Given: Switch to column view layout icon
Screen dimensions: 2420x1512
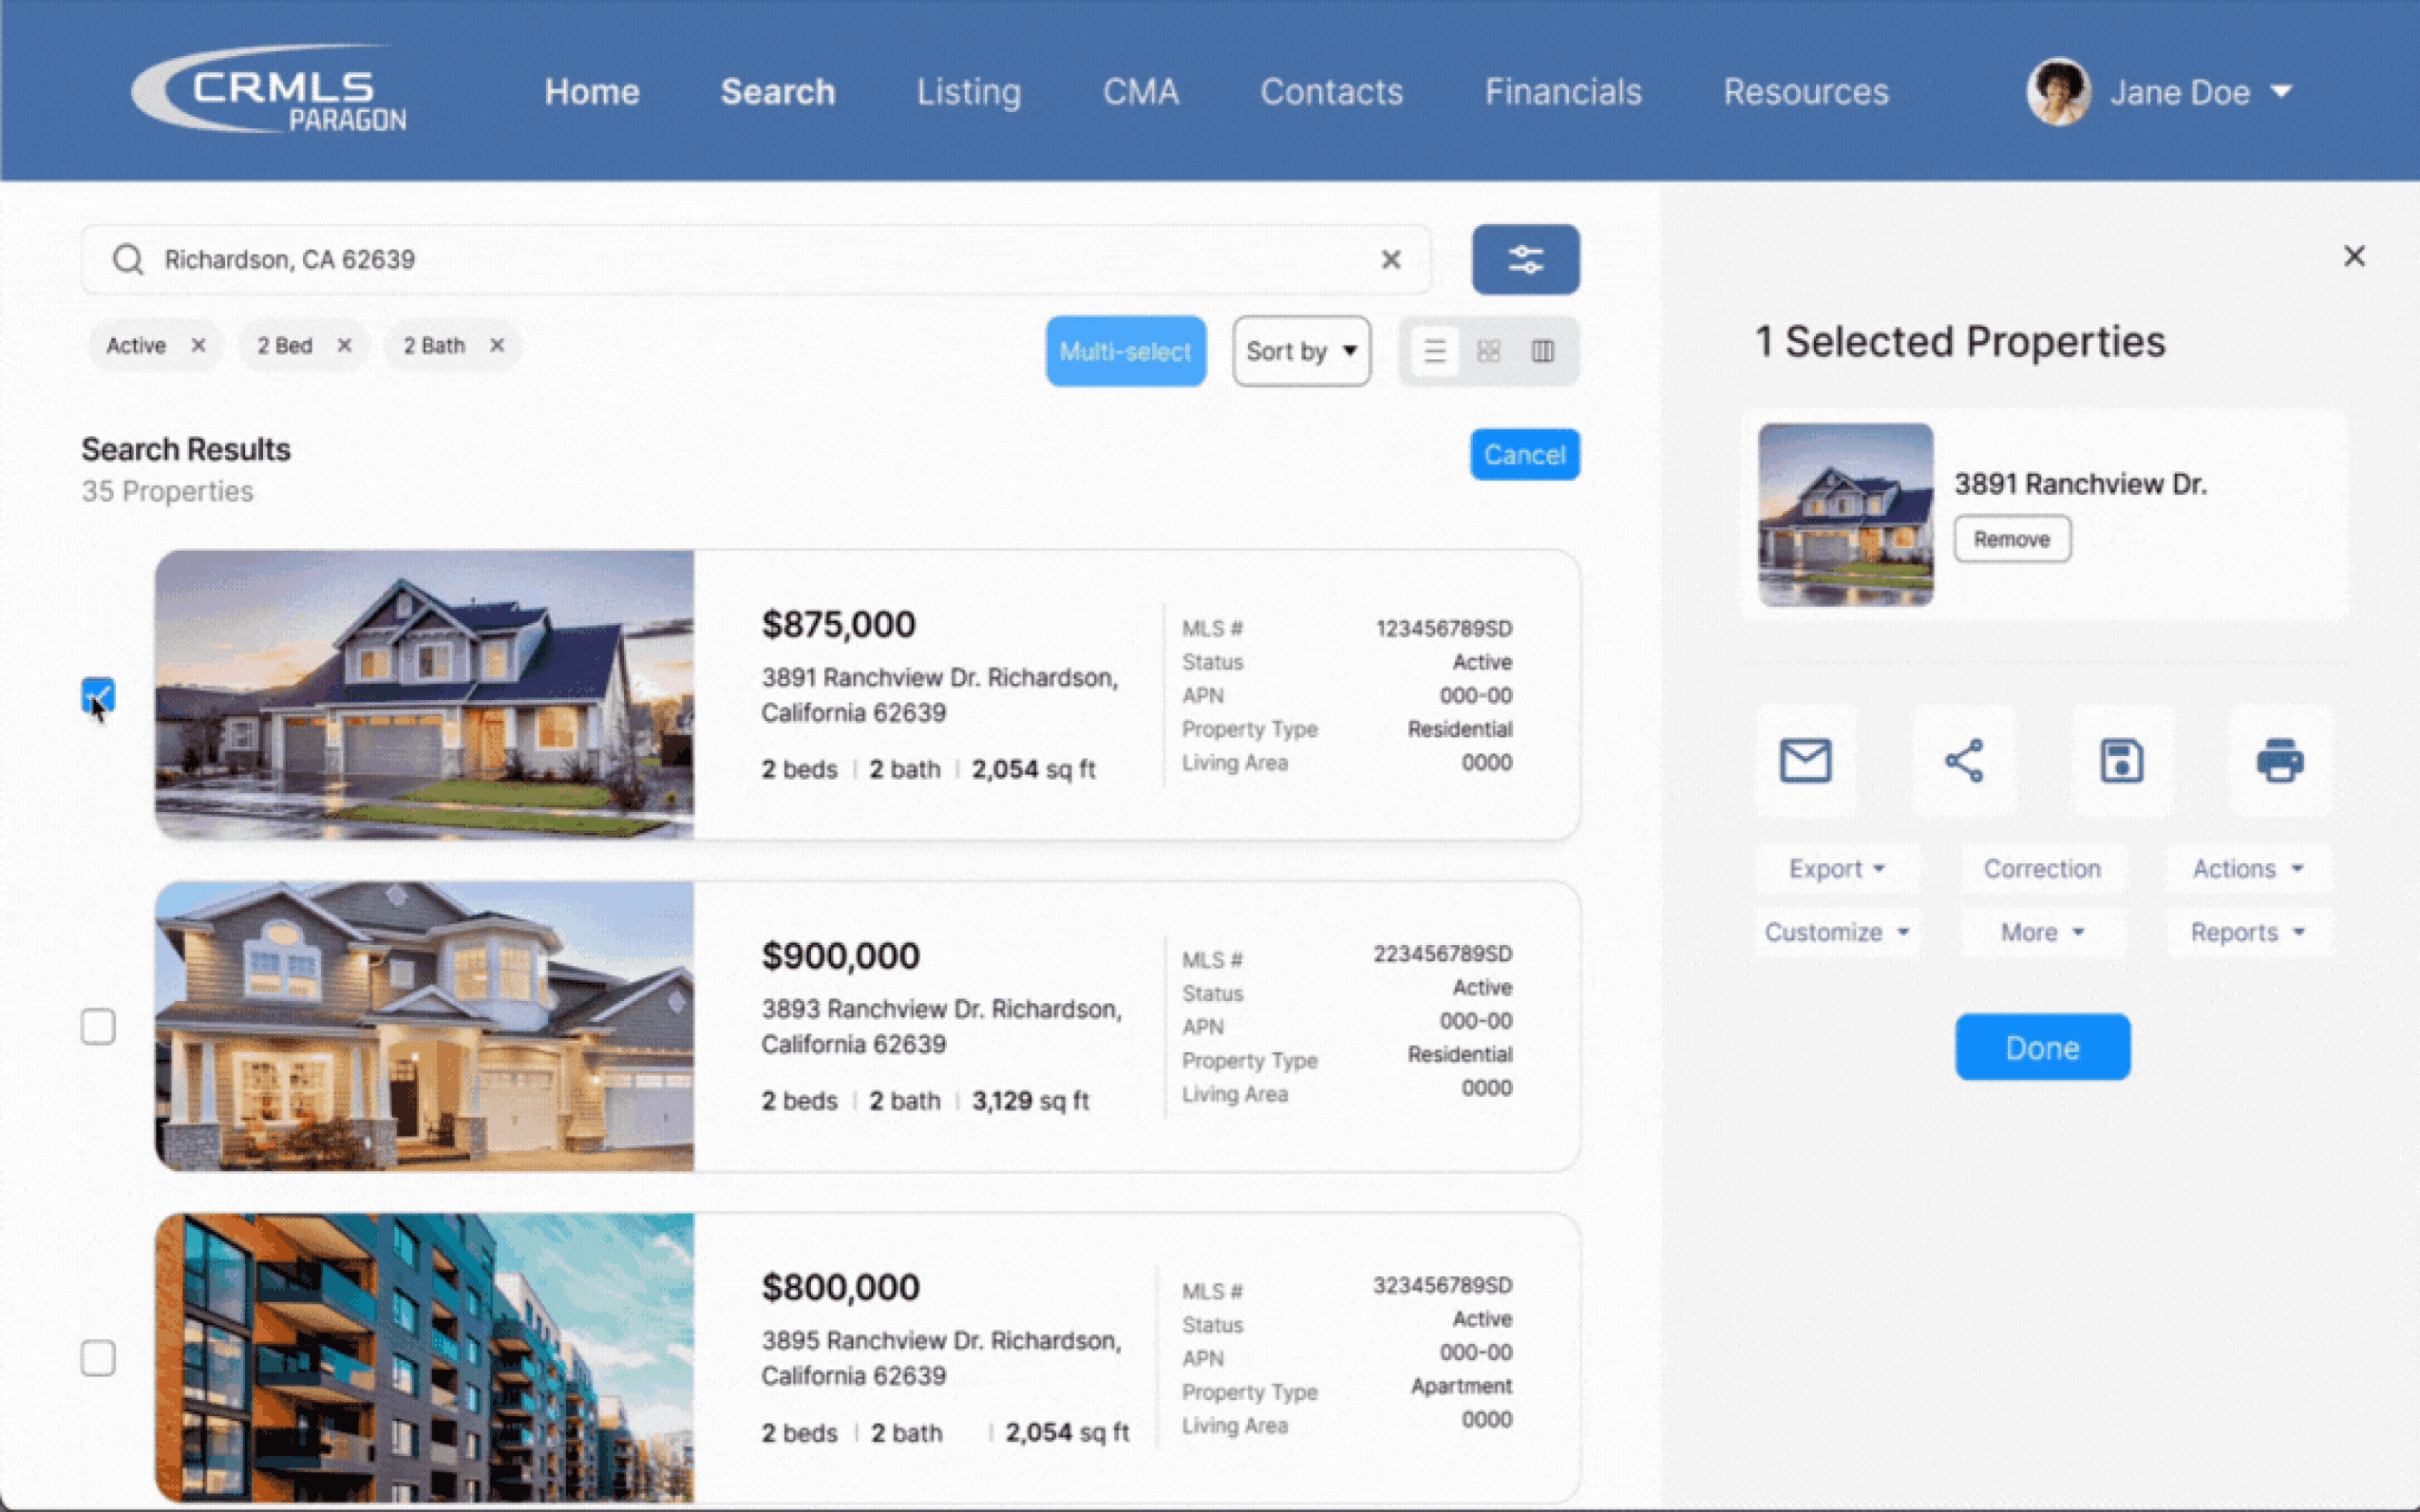Looking at the screenshot, I should [x=1542, y=351].
